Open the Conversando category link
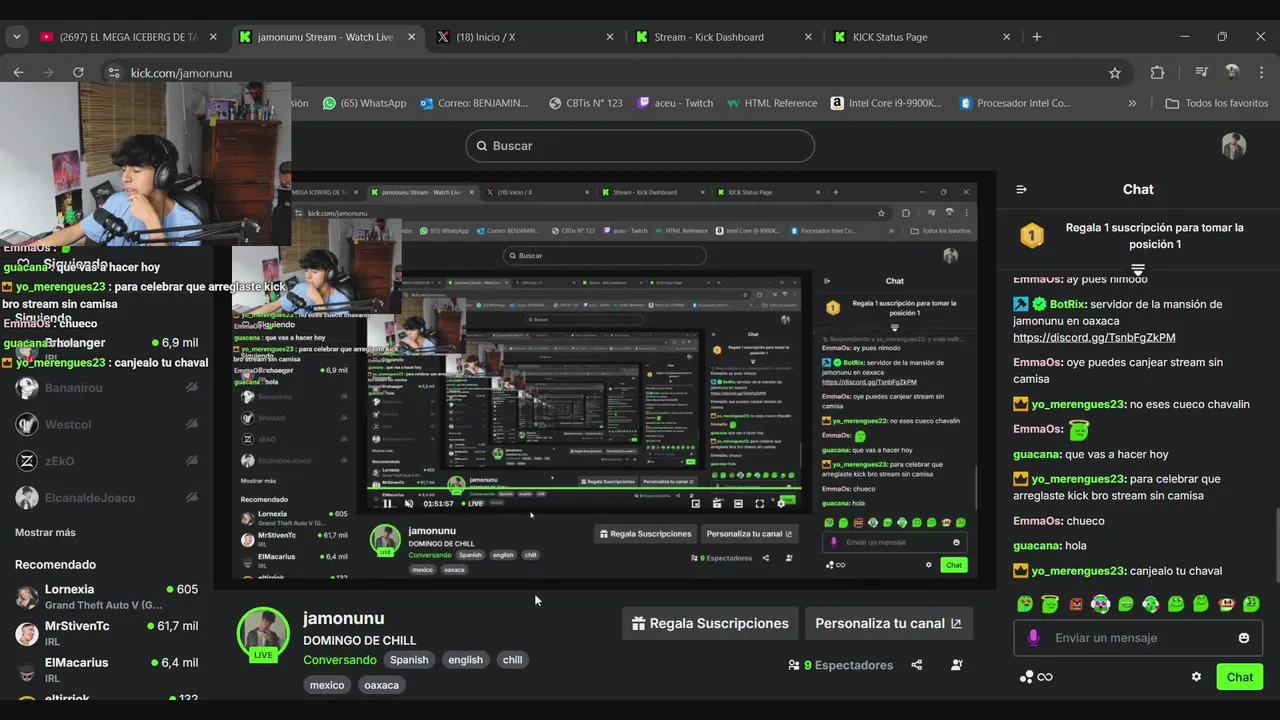 (x=340, y=660)
